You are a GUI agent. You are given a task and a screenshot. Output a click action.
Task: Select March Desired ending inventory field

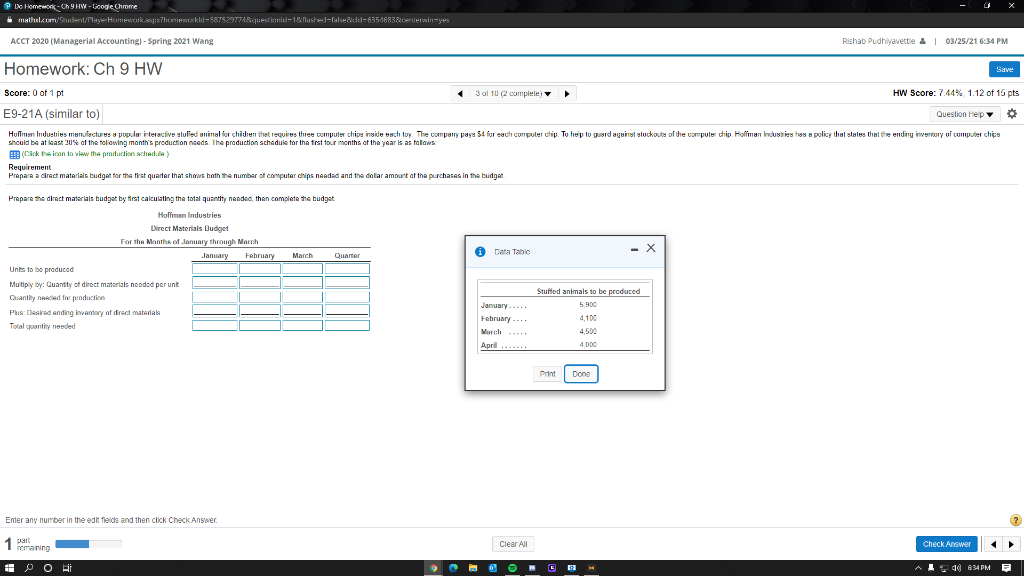(x=302, y=311)
